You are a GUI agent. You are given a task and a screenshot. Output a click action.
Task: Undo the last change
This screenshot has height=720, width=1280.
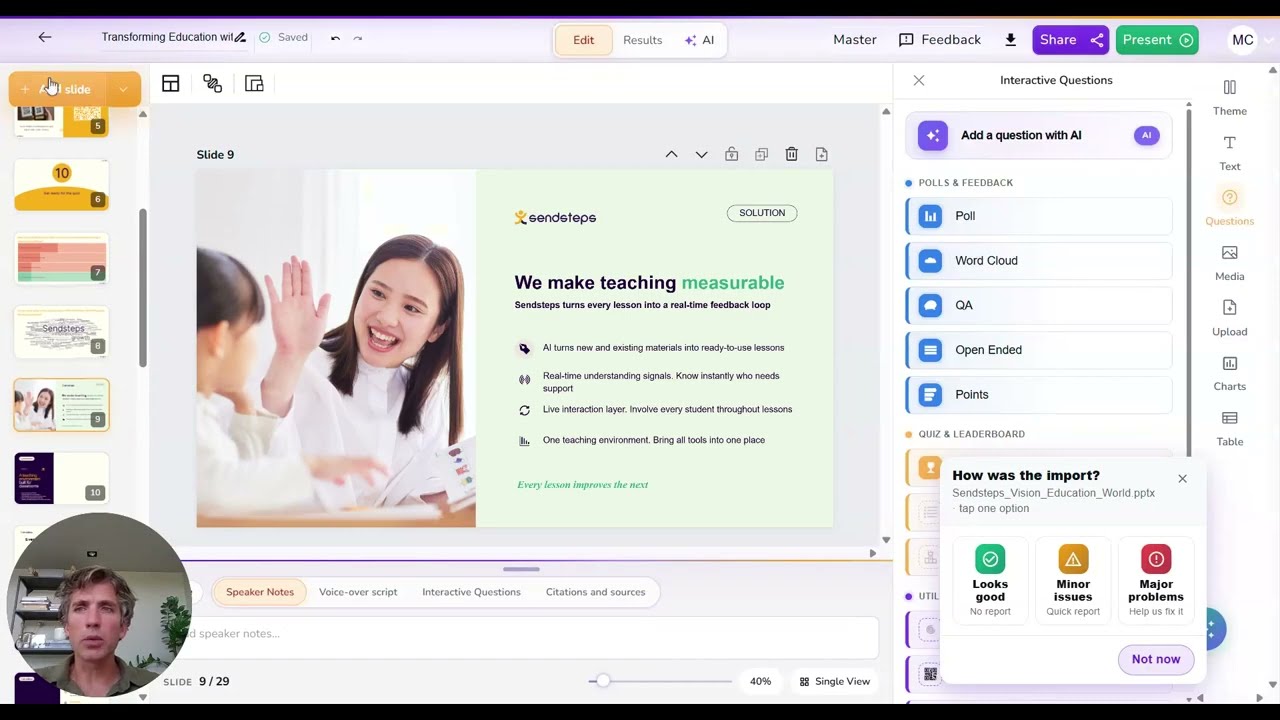click(x=335, y=38)
